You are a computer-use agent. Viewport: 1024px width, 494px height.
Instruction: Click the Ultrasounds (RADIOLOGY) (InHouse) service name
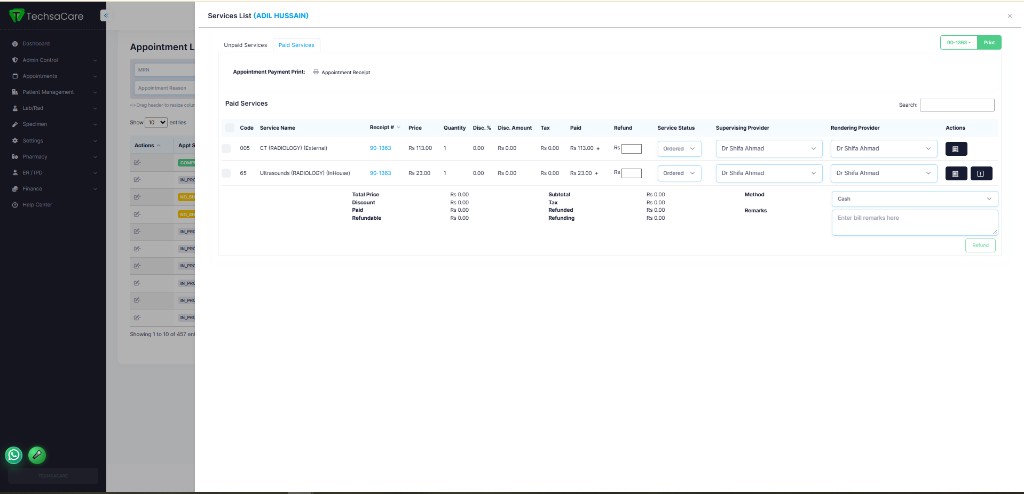[305, 173]
